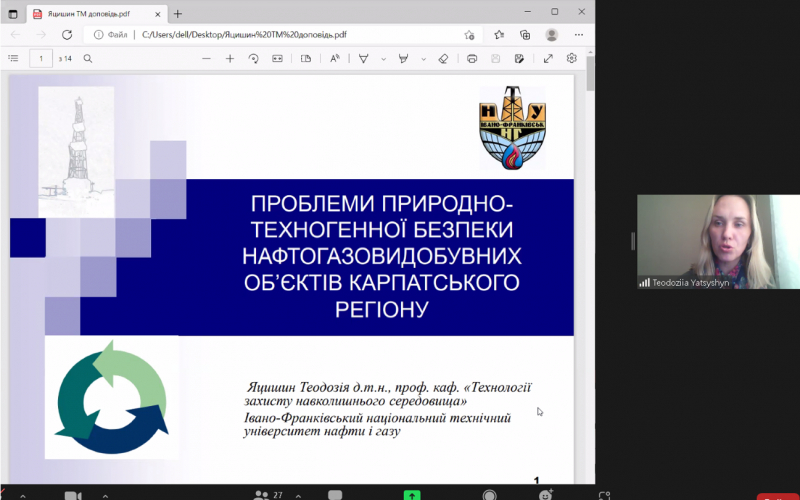
Task: Close the Яцишин ТМ доповідь.pdf tab
Action: (158, 14)
